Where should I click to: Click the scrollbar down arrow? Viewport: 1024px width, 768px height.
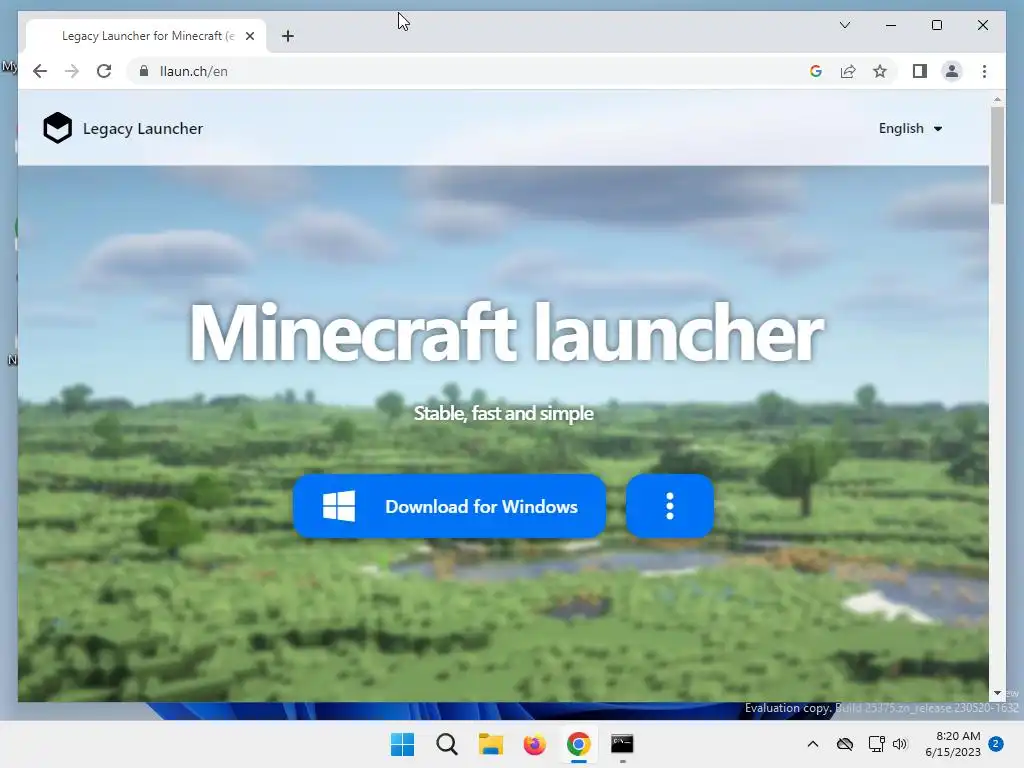997,693
